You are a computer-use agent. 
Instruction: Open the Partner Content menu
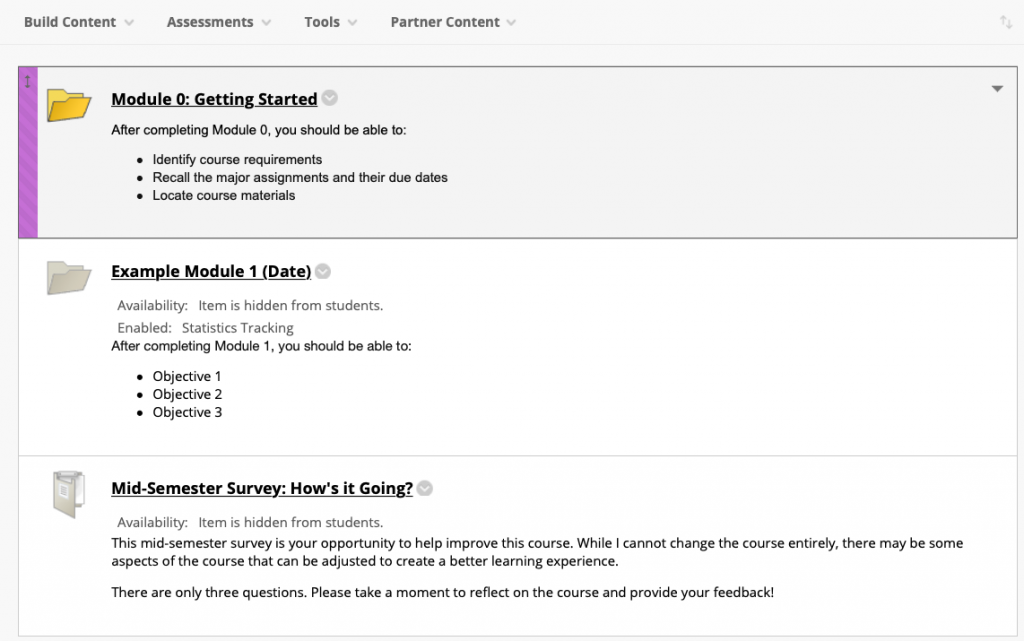pyautogui.click(x=453, y=22)
